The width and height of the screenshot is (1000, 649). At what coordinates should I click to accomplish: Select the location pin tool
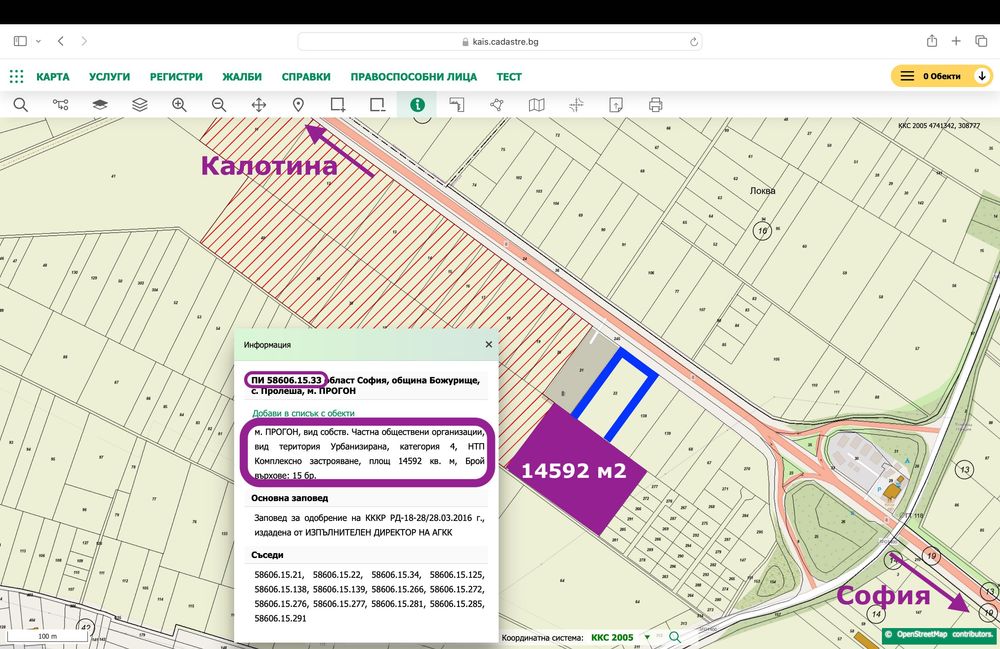coord(298,104)
